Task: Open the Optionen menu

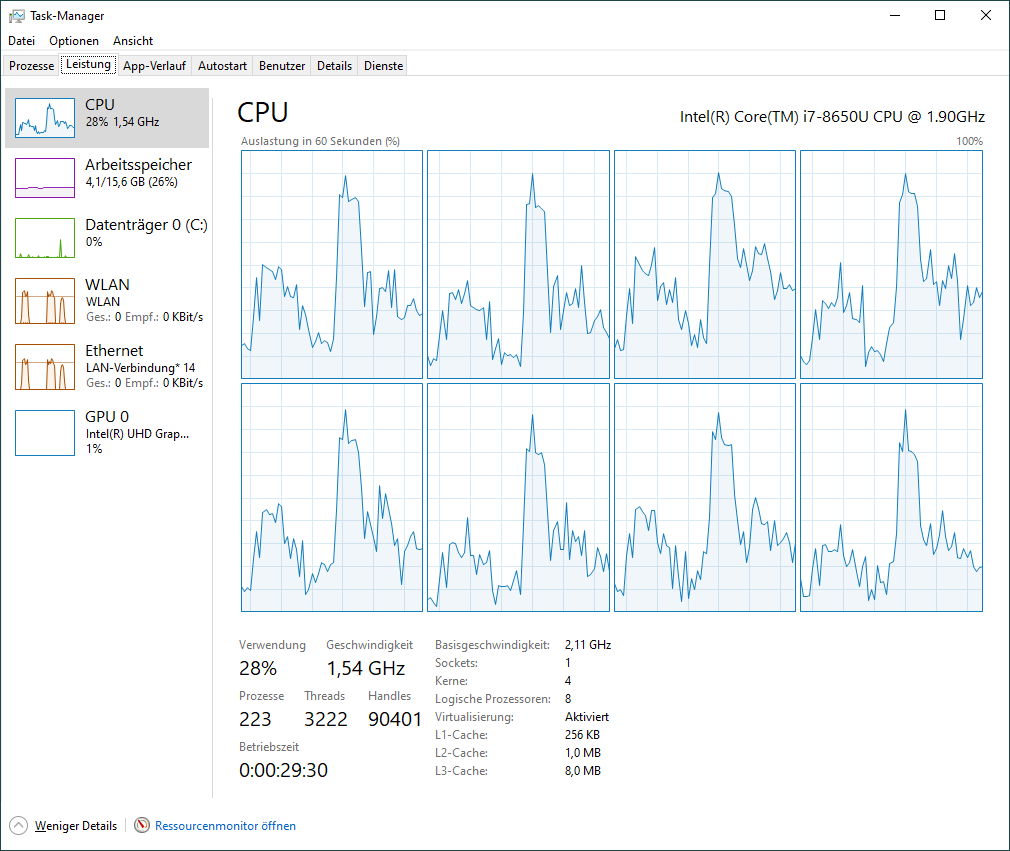Action: (74, 41)
